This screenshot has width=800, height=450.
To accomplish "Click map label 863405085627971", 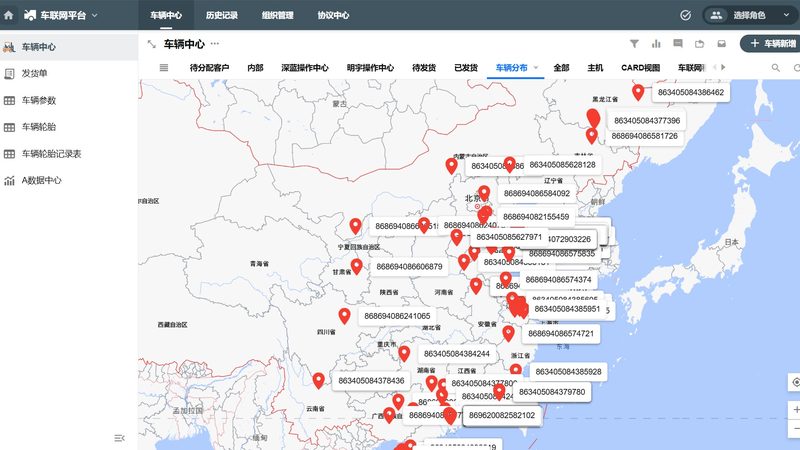I will (x=509, y=237).
